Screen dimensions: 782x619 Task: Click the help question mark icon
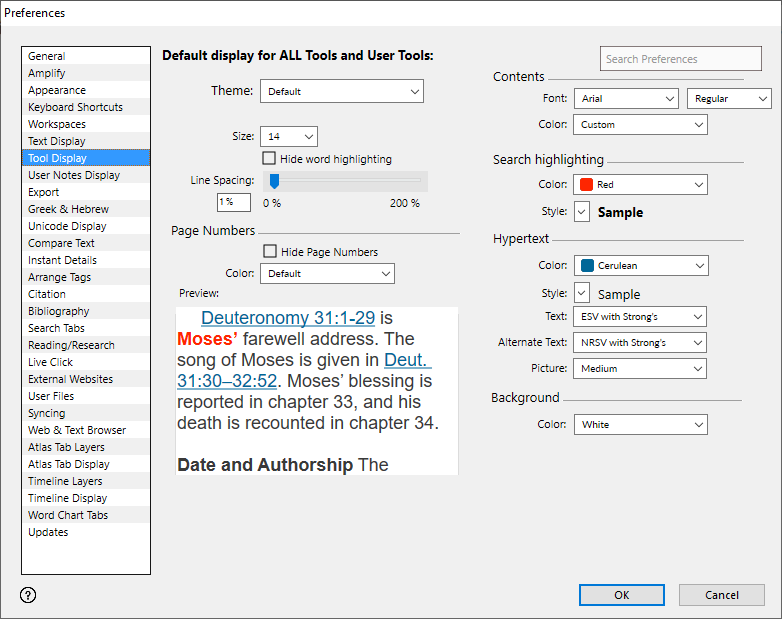[x=28, y=595]
